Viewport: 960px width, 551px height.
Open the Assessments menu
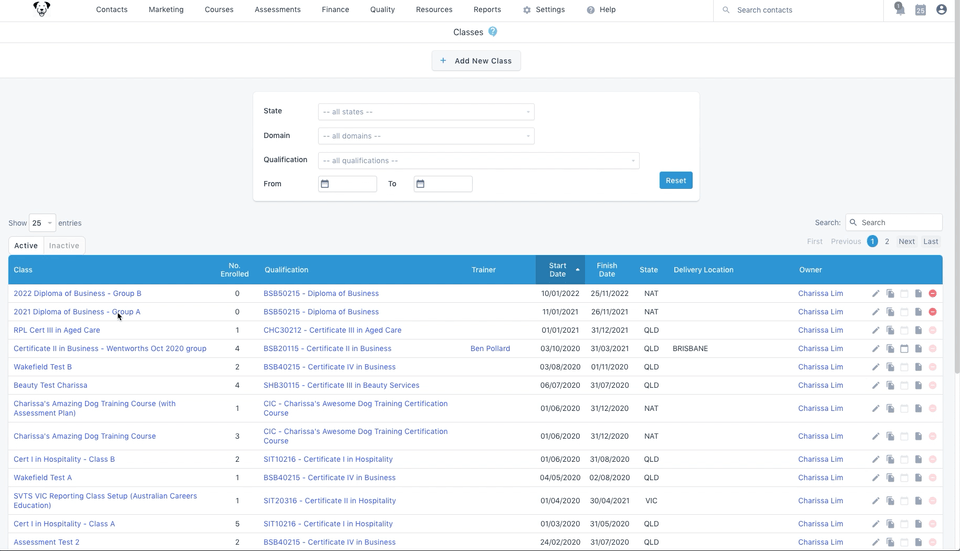click(277, 10)
